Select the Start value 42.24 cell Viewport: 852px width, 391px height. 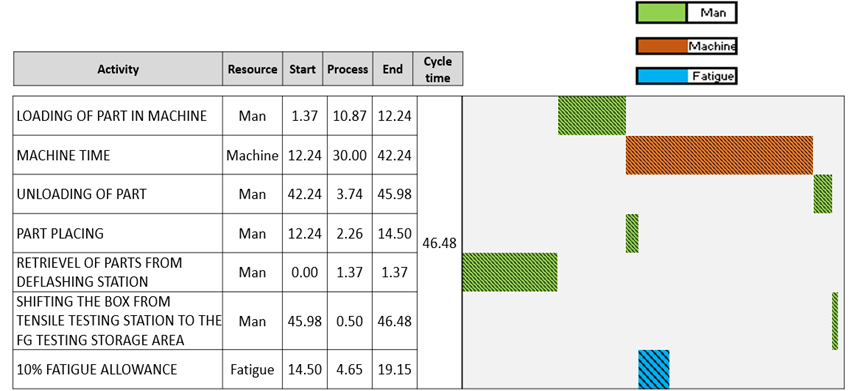pos(304,194)
